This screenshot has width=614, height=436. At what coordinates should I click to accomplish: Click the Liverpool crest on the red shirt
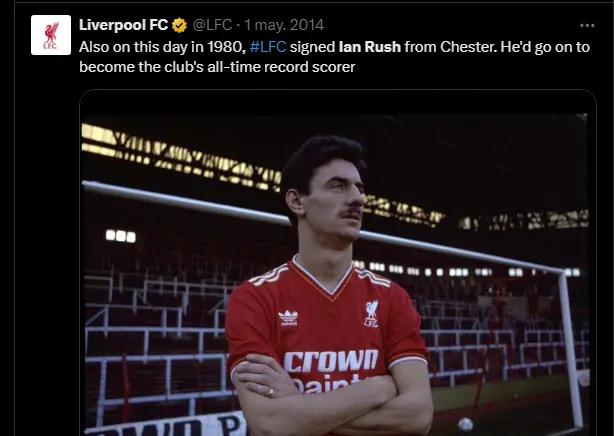(x=371, y=313)
